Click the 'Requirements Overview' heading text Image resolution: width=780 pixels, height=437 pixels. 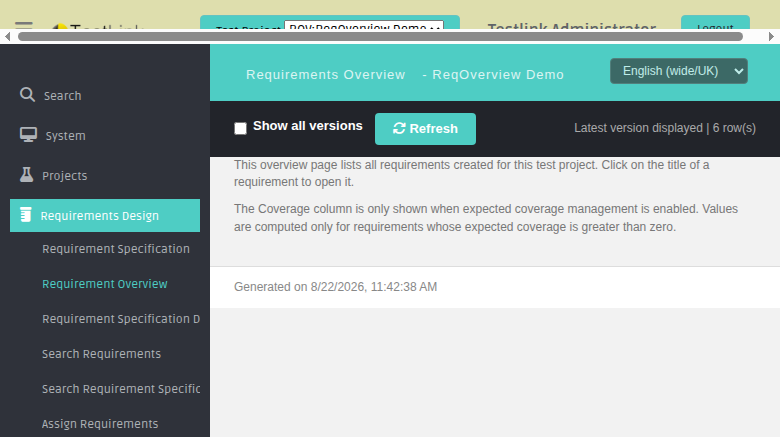(x=326, y=75)
